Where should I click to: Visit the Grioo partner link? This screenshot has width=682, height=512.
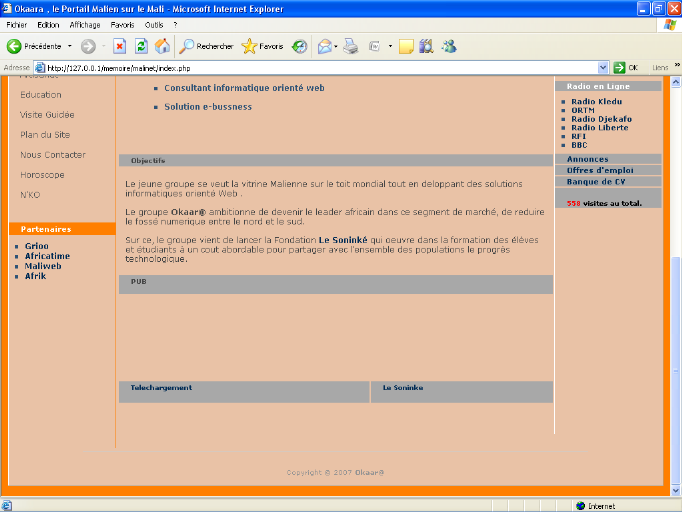point(37,246)
